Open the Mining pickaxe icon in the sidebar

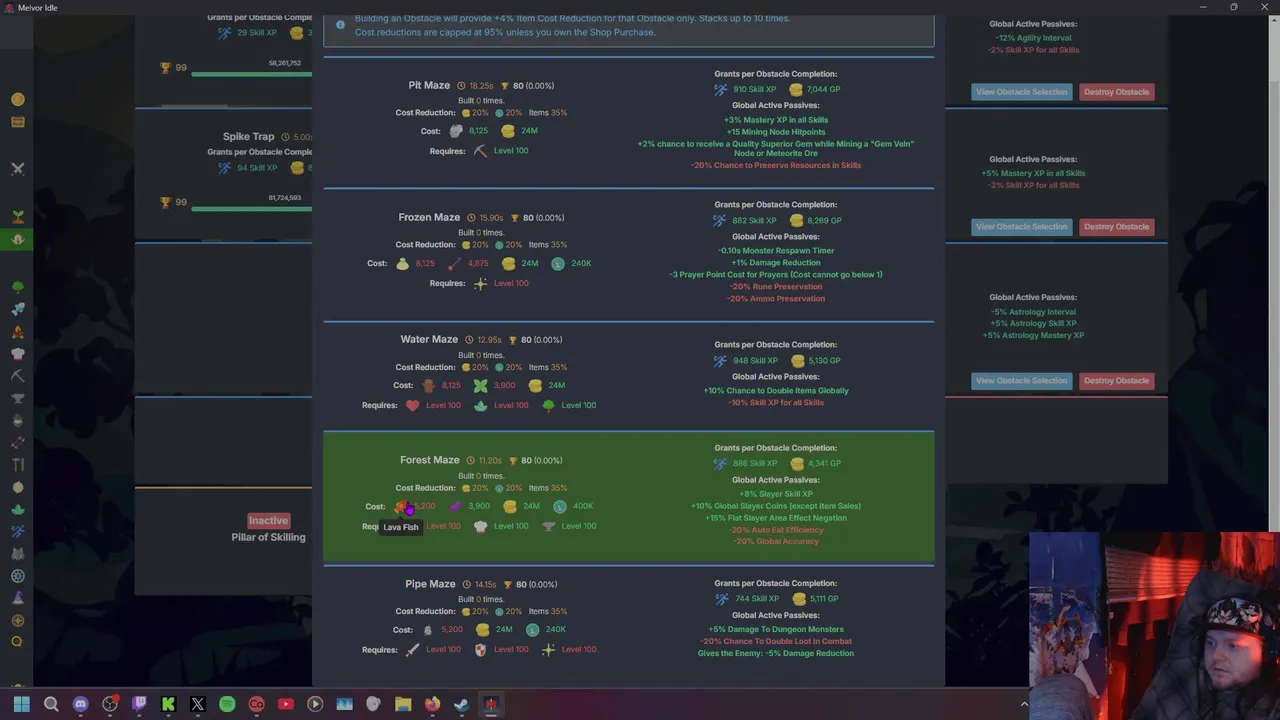[x=17, y=376]
